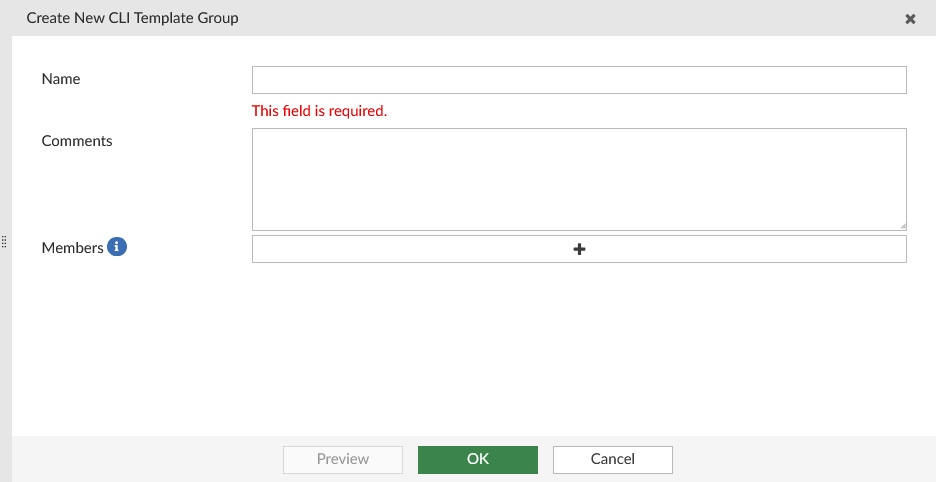Image resolution: width=936 pixels, height=482 pixels.
Task: Open the Members selector, left of the plus
Action: (x=400, y=249)
